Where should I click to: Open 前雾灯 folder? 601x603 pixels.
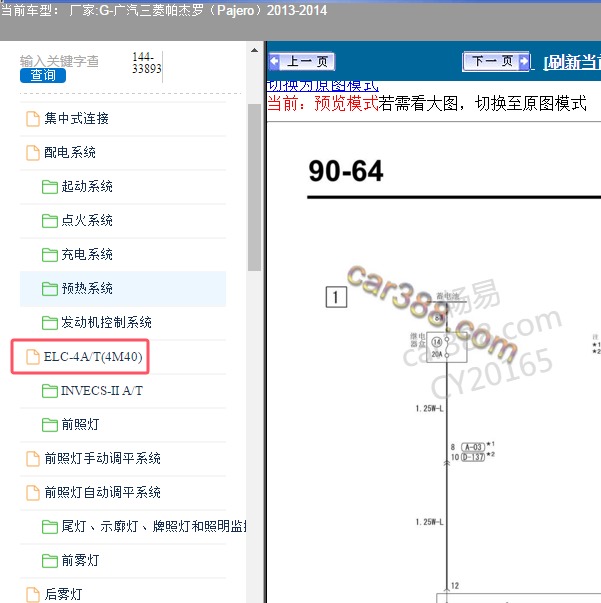(x=80, y=560)
